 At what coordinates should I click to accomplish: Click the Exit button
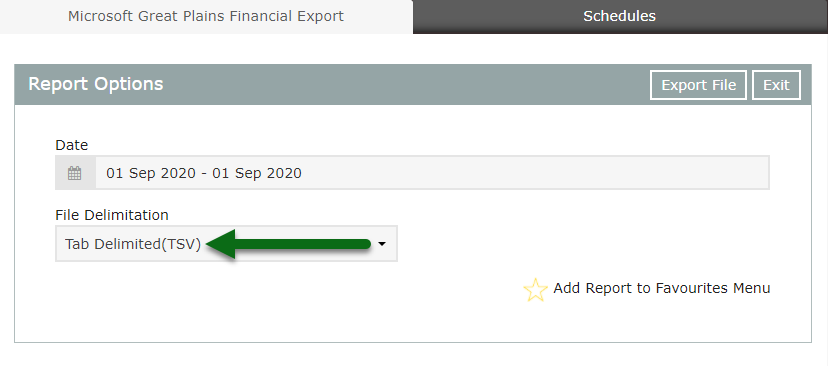(x=776, y=85)
